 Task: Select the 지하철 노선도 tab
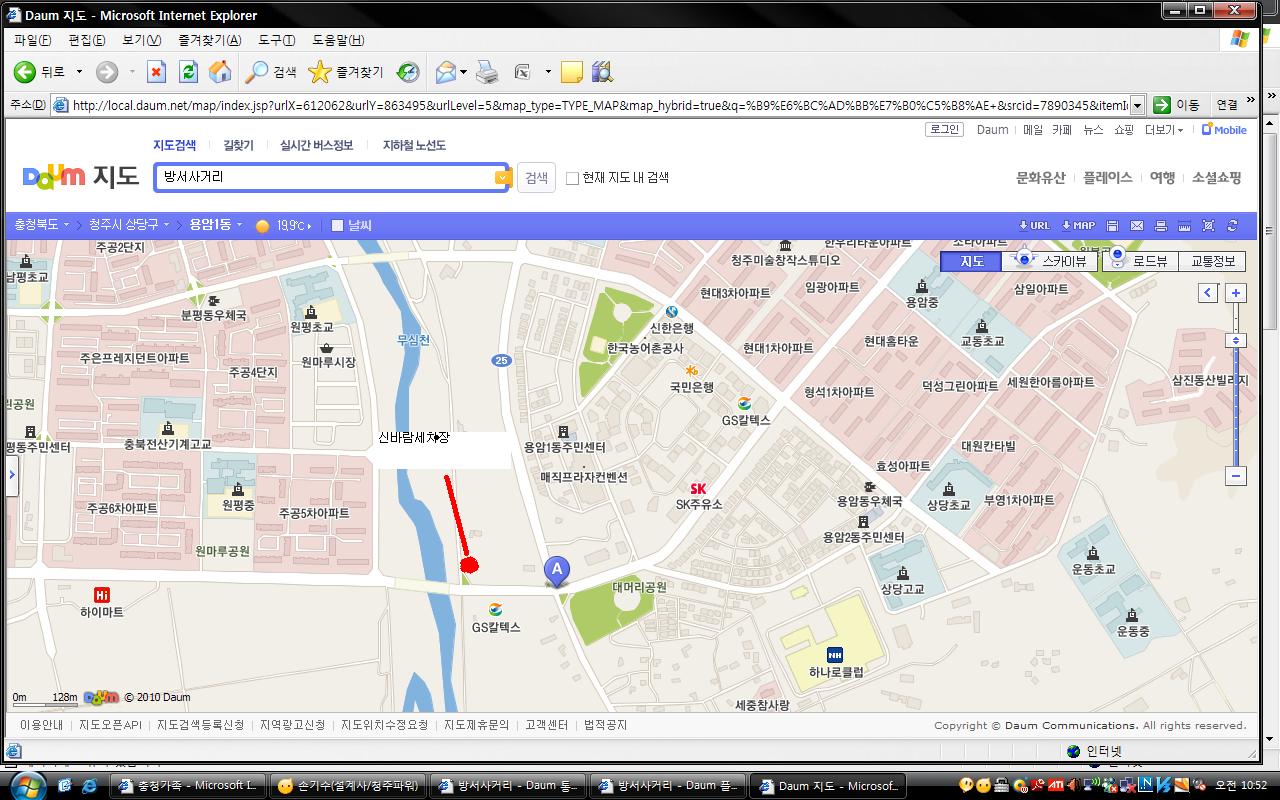414,146
